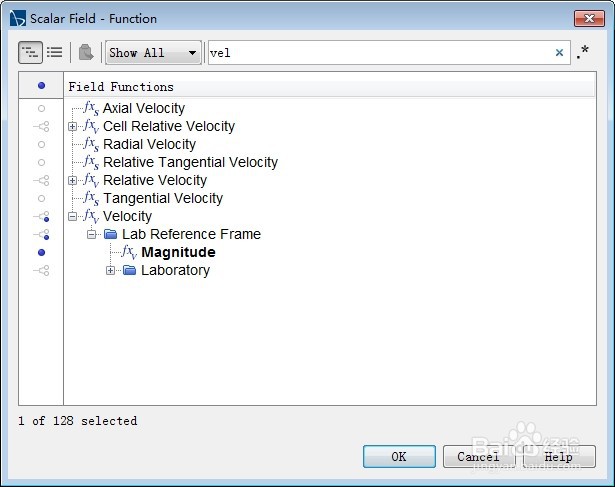Toggle selection circle beside Axial Velocity
Viewport: 615px width, 487px height.
click(x=41, y=108)
